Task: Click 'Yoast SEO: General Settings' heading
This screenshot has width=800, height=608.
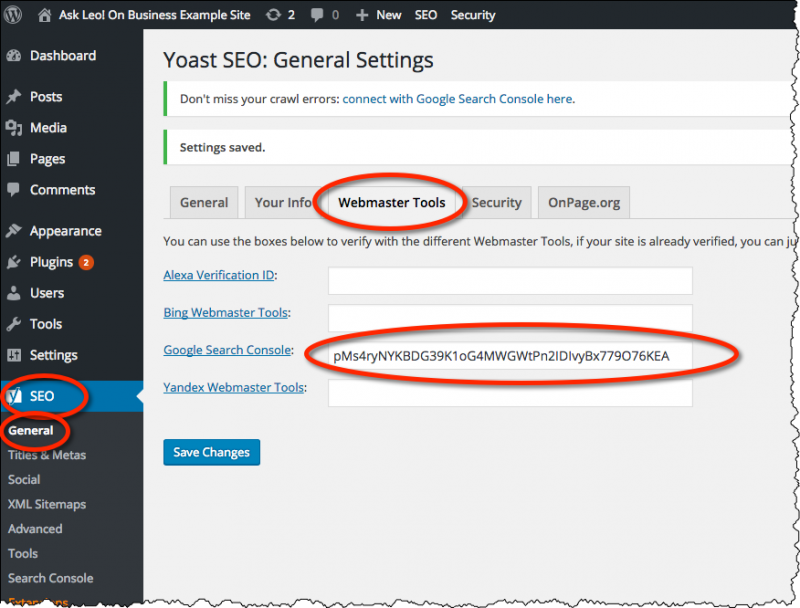Action: click(x=298, y=60)
